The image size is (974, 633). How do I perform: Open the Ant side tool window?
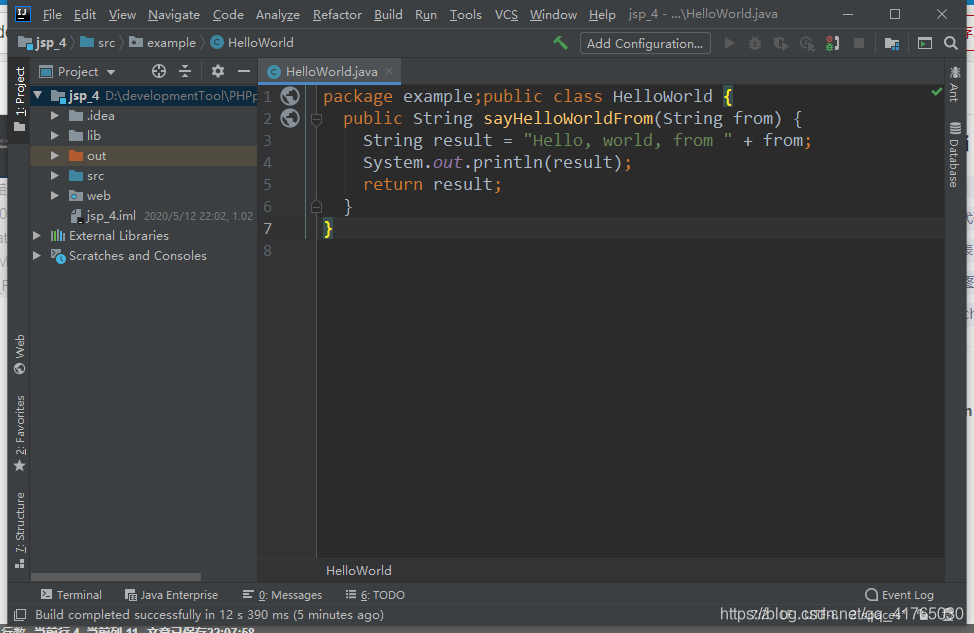[x=954, y=84]
